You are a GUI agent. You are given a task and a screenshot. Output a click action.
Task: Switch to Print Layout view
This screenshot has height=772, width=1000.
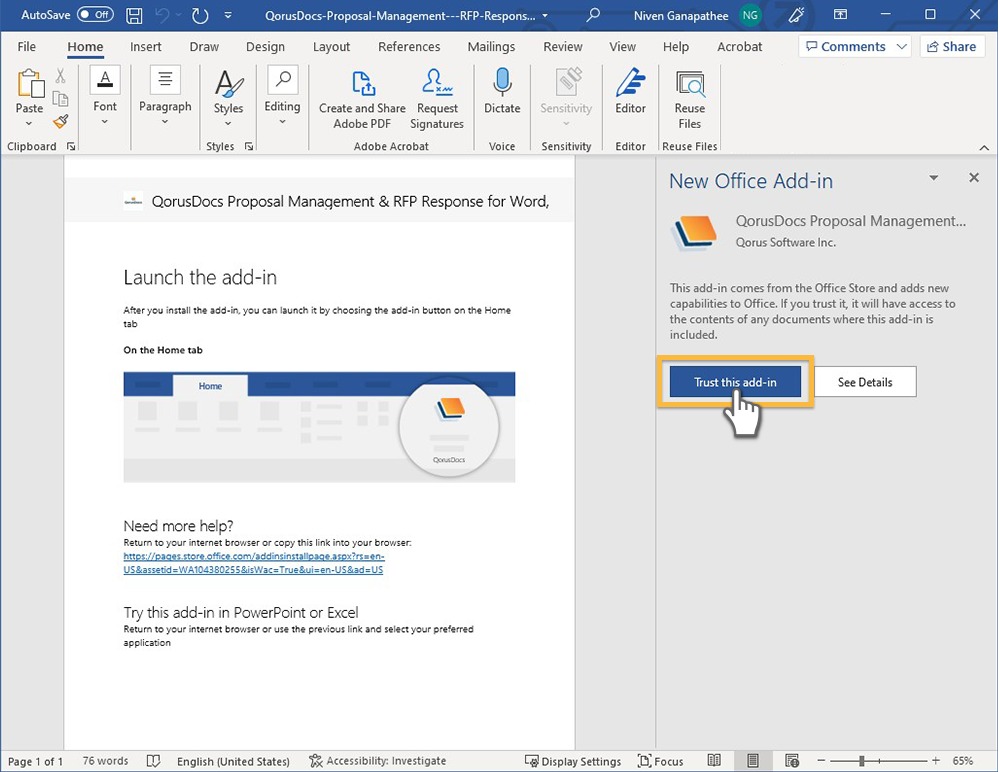pos(753,761)
